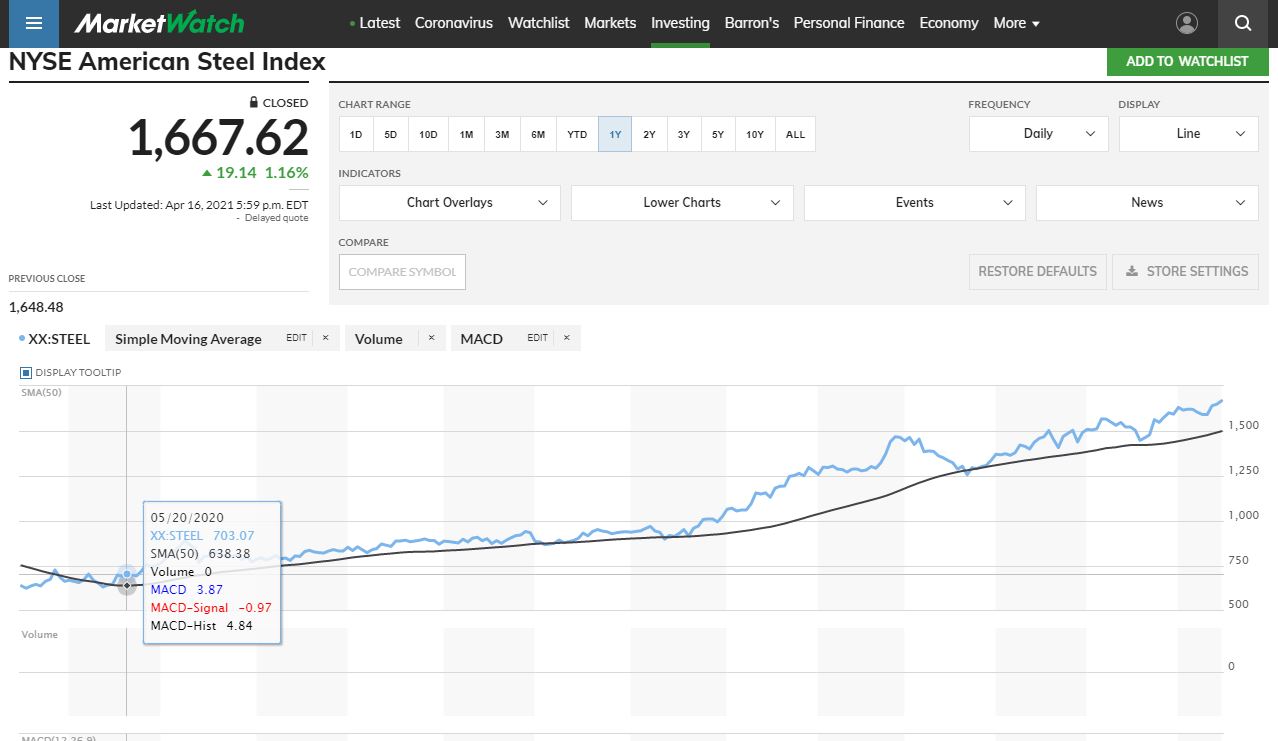Open the Display Line dropdown
This screenshot has width=1278, height=741.
pos(1188,134)
